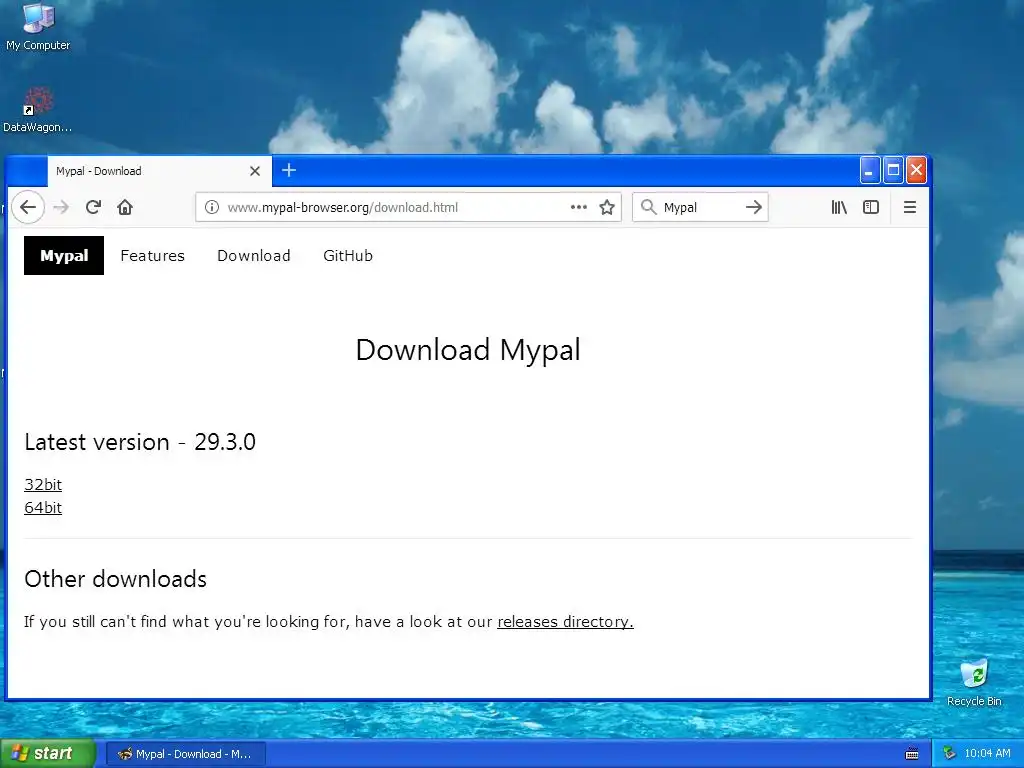Image resolution: width=1024 pixels, height=768 pixels.
Task: Click the 10:04 AM clock
Action: tap(987, 754)
